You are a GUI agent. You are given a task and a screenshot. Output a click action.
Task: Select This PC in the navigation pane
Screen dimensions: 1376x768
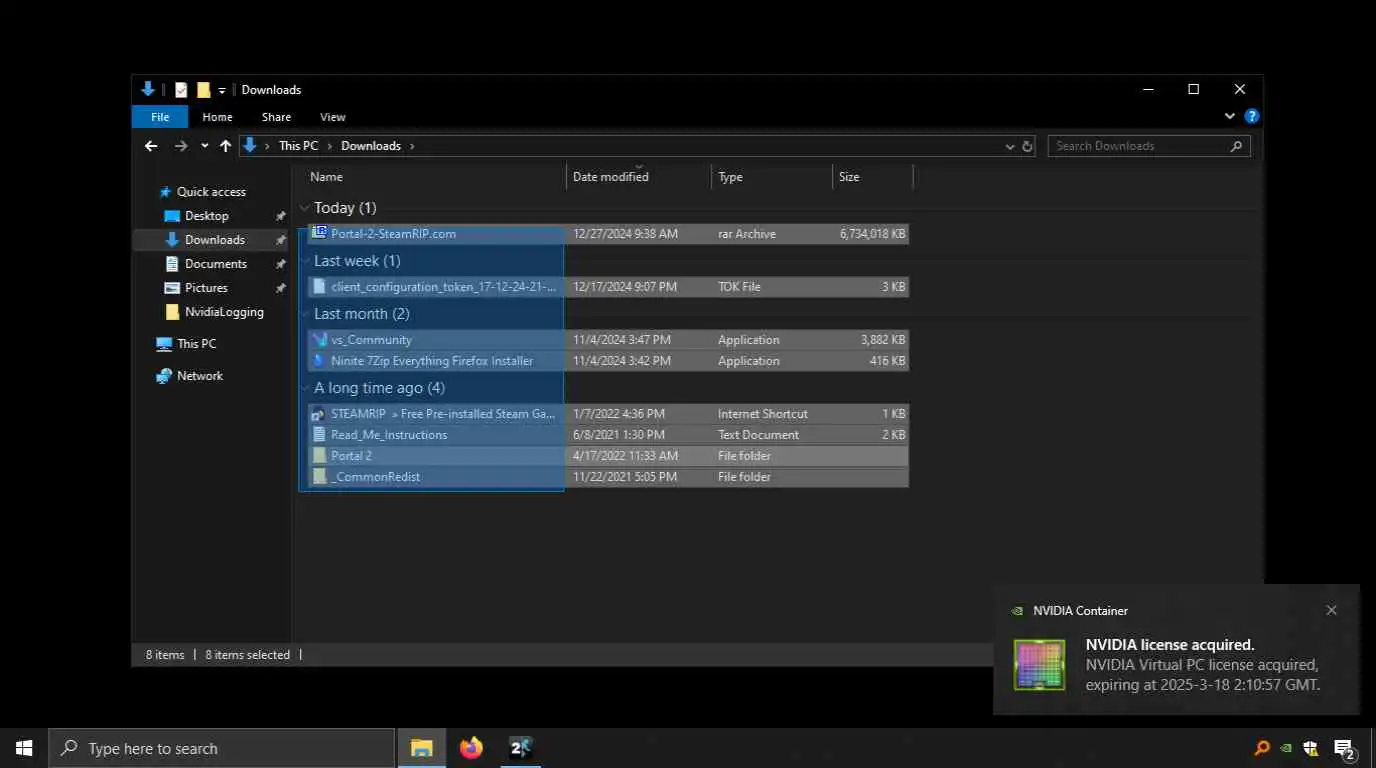pos(196,344)
